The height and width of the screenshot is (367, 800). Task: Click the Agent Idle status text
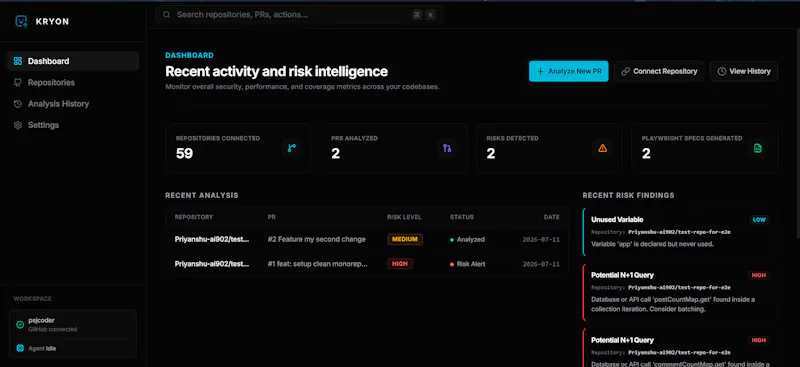[x=42, y=348]
